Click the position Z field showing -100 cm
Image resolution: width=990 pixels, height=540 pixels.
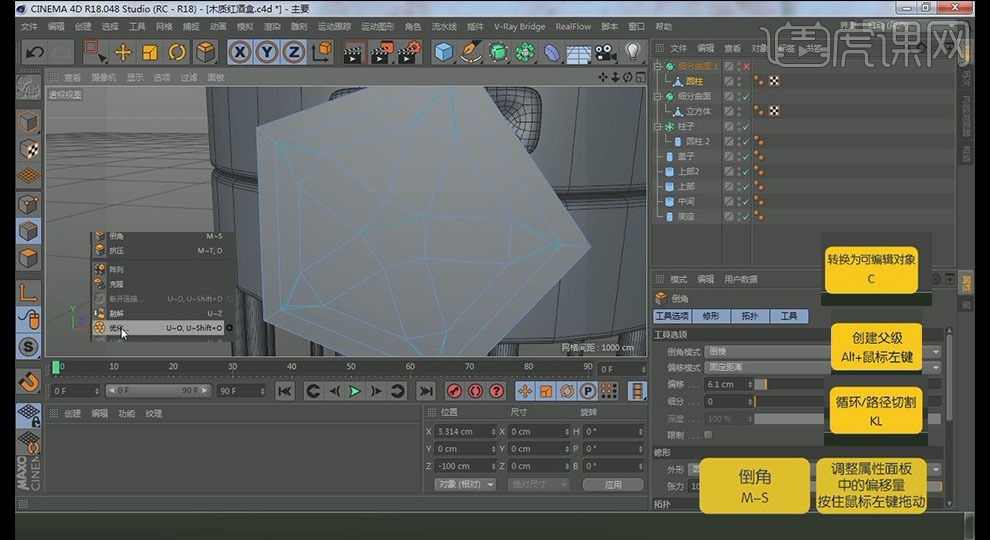coord(466,466)
